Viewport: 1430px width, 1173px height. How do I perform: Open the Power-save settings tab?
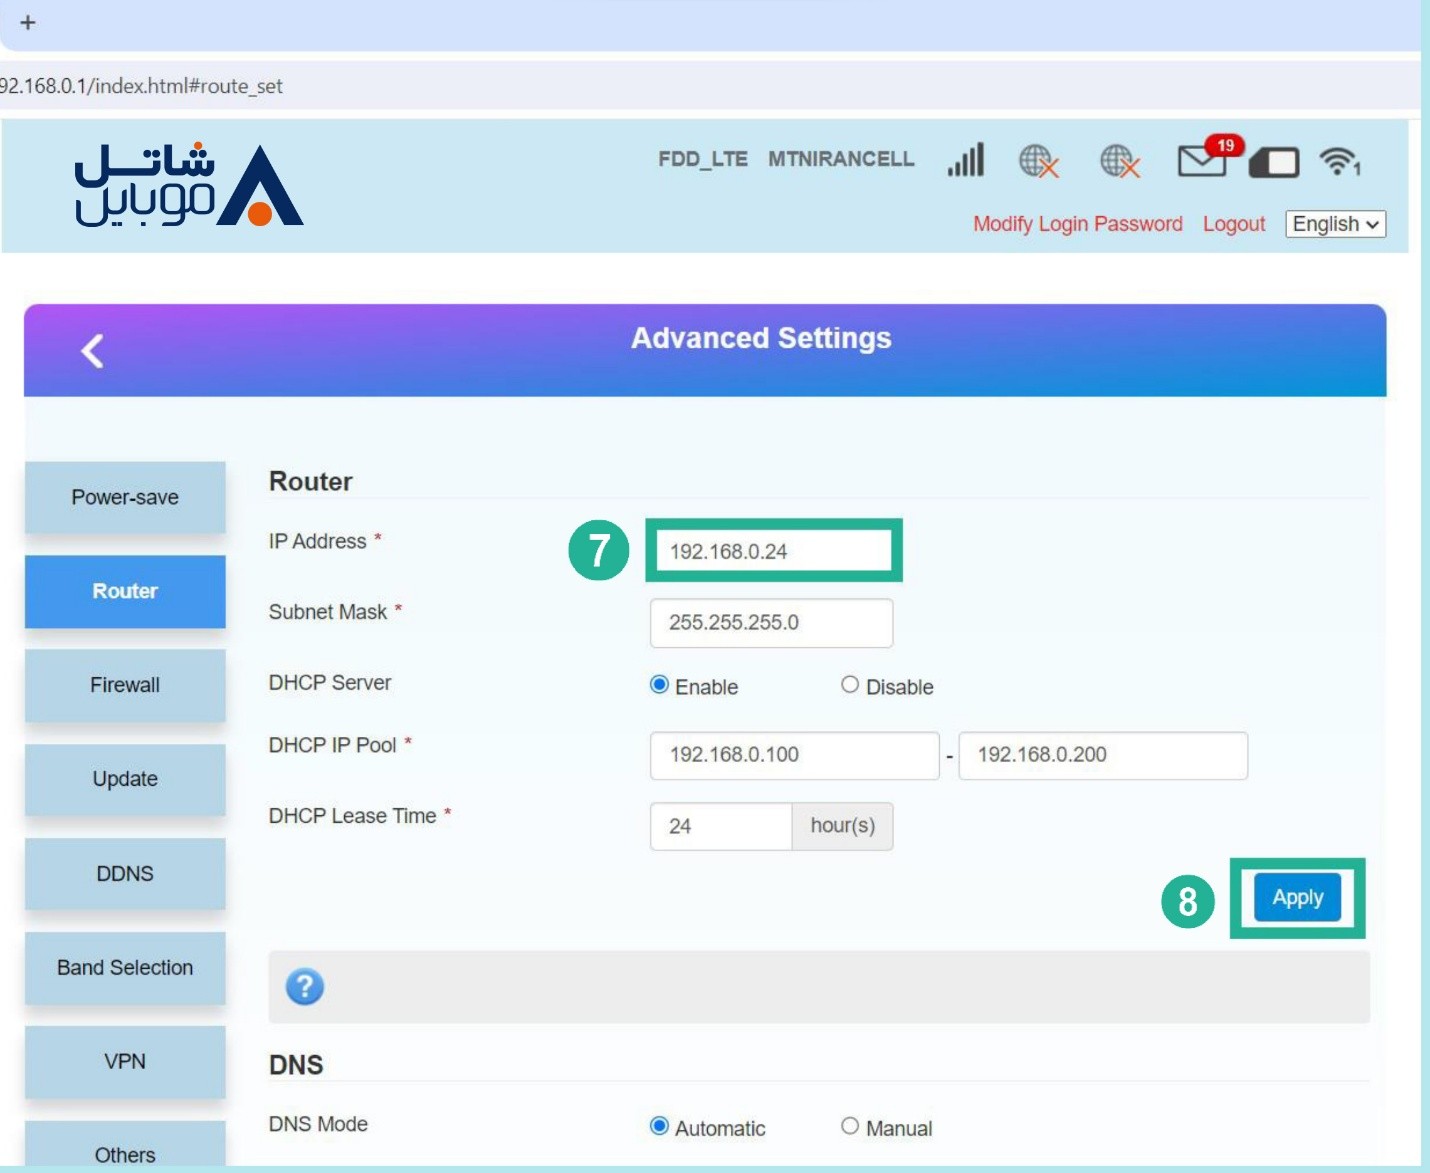coord(125,497)
